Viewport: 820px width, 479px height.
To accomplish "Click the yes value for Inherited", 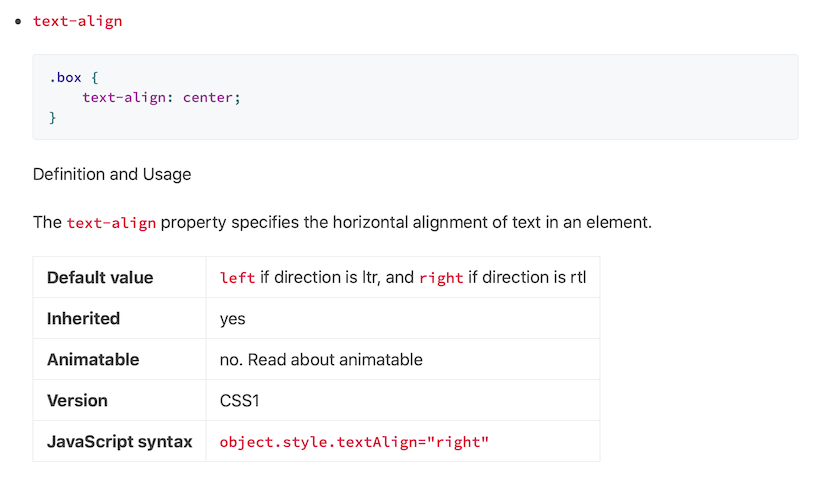I will click(x=232, y=319).
